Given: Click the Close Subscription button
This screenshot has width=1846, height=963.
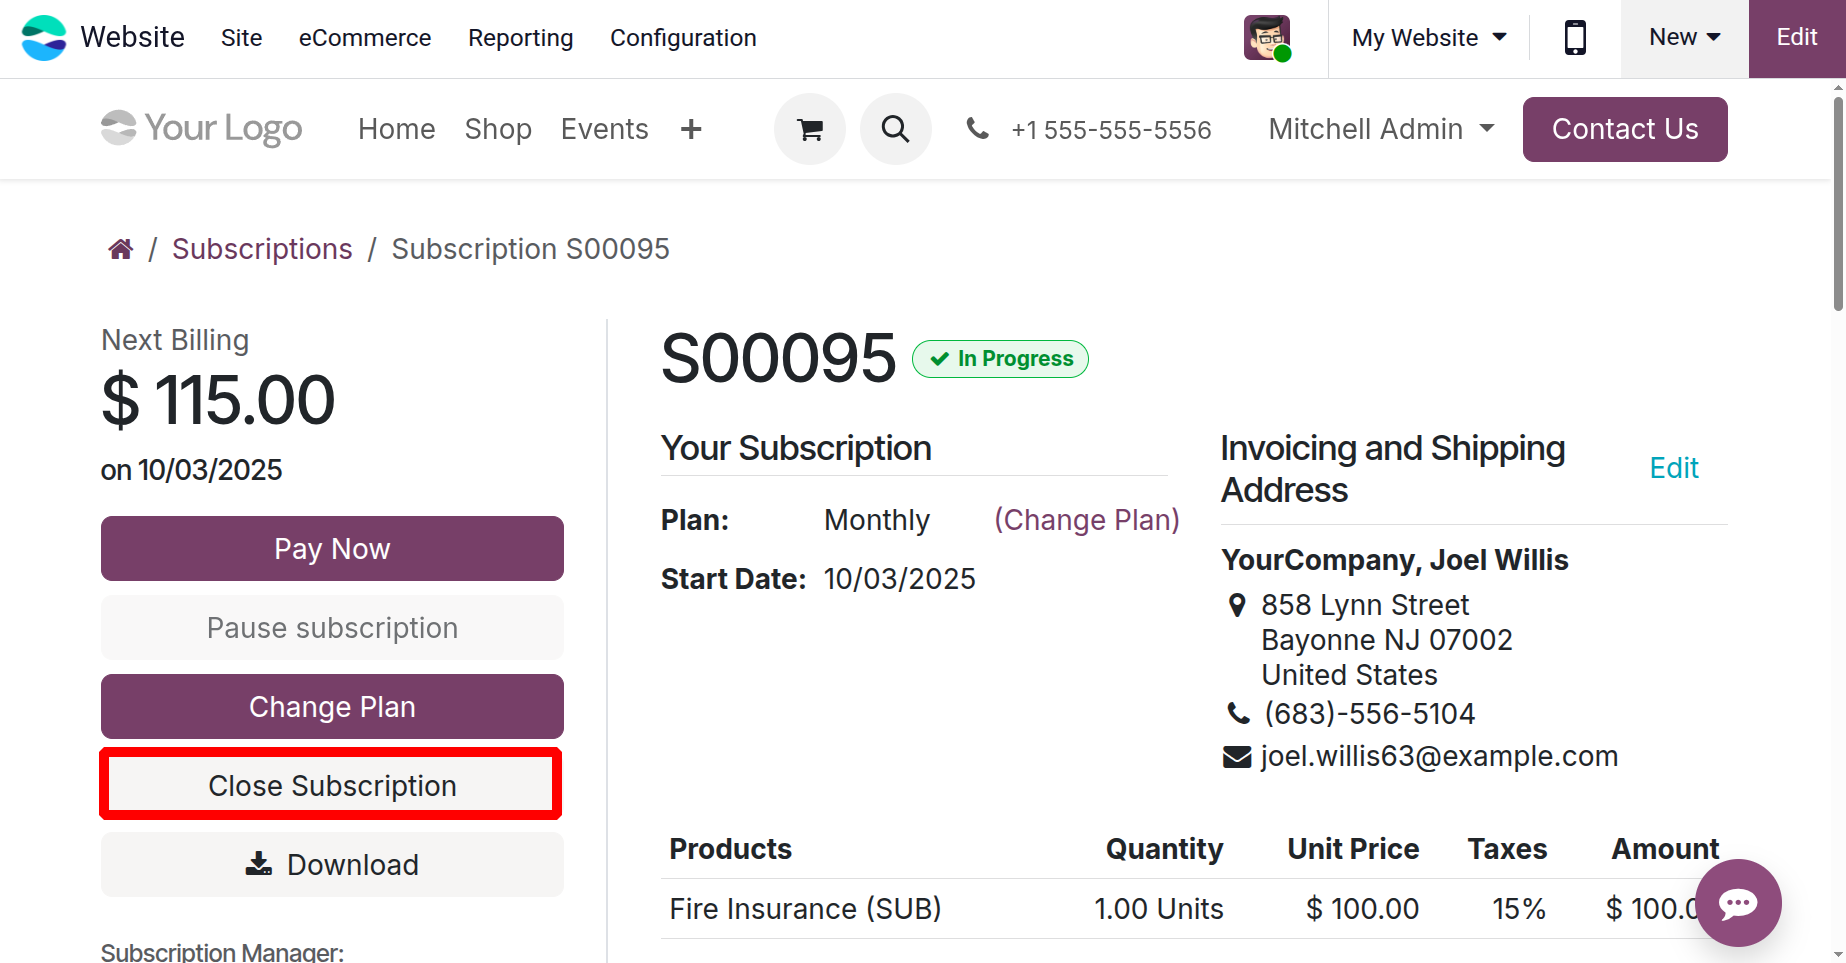Looking at the screenshot, I should [x=331, y=785].
